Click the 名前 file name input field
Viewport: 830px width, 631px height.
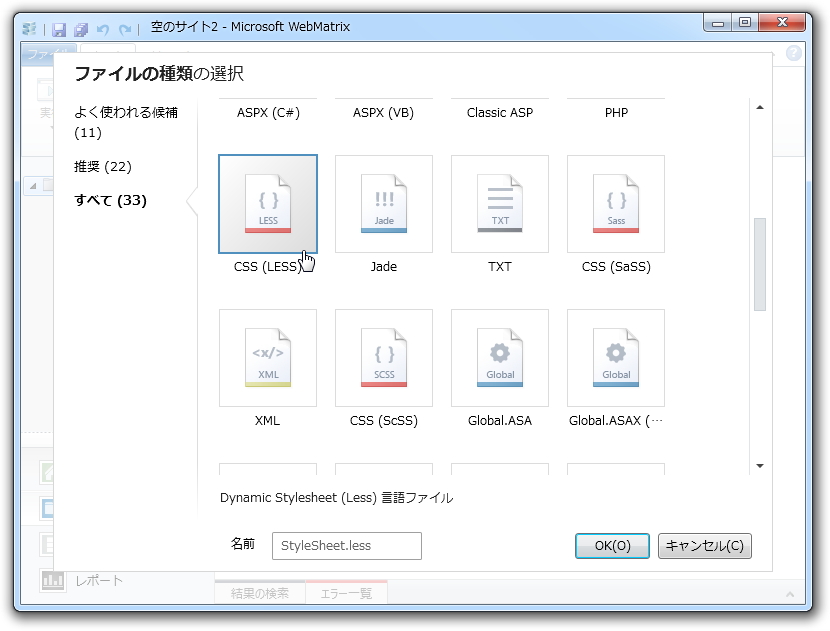point(347,546)
